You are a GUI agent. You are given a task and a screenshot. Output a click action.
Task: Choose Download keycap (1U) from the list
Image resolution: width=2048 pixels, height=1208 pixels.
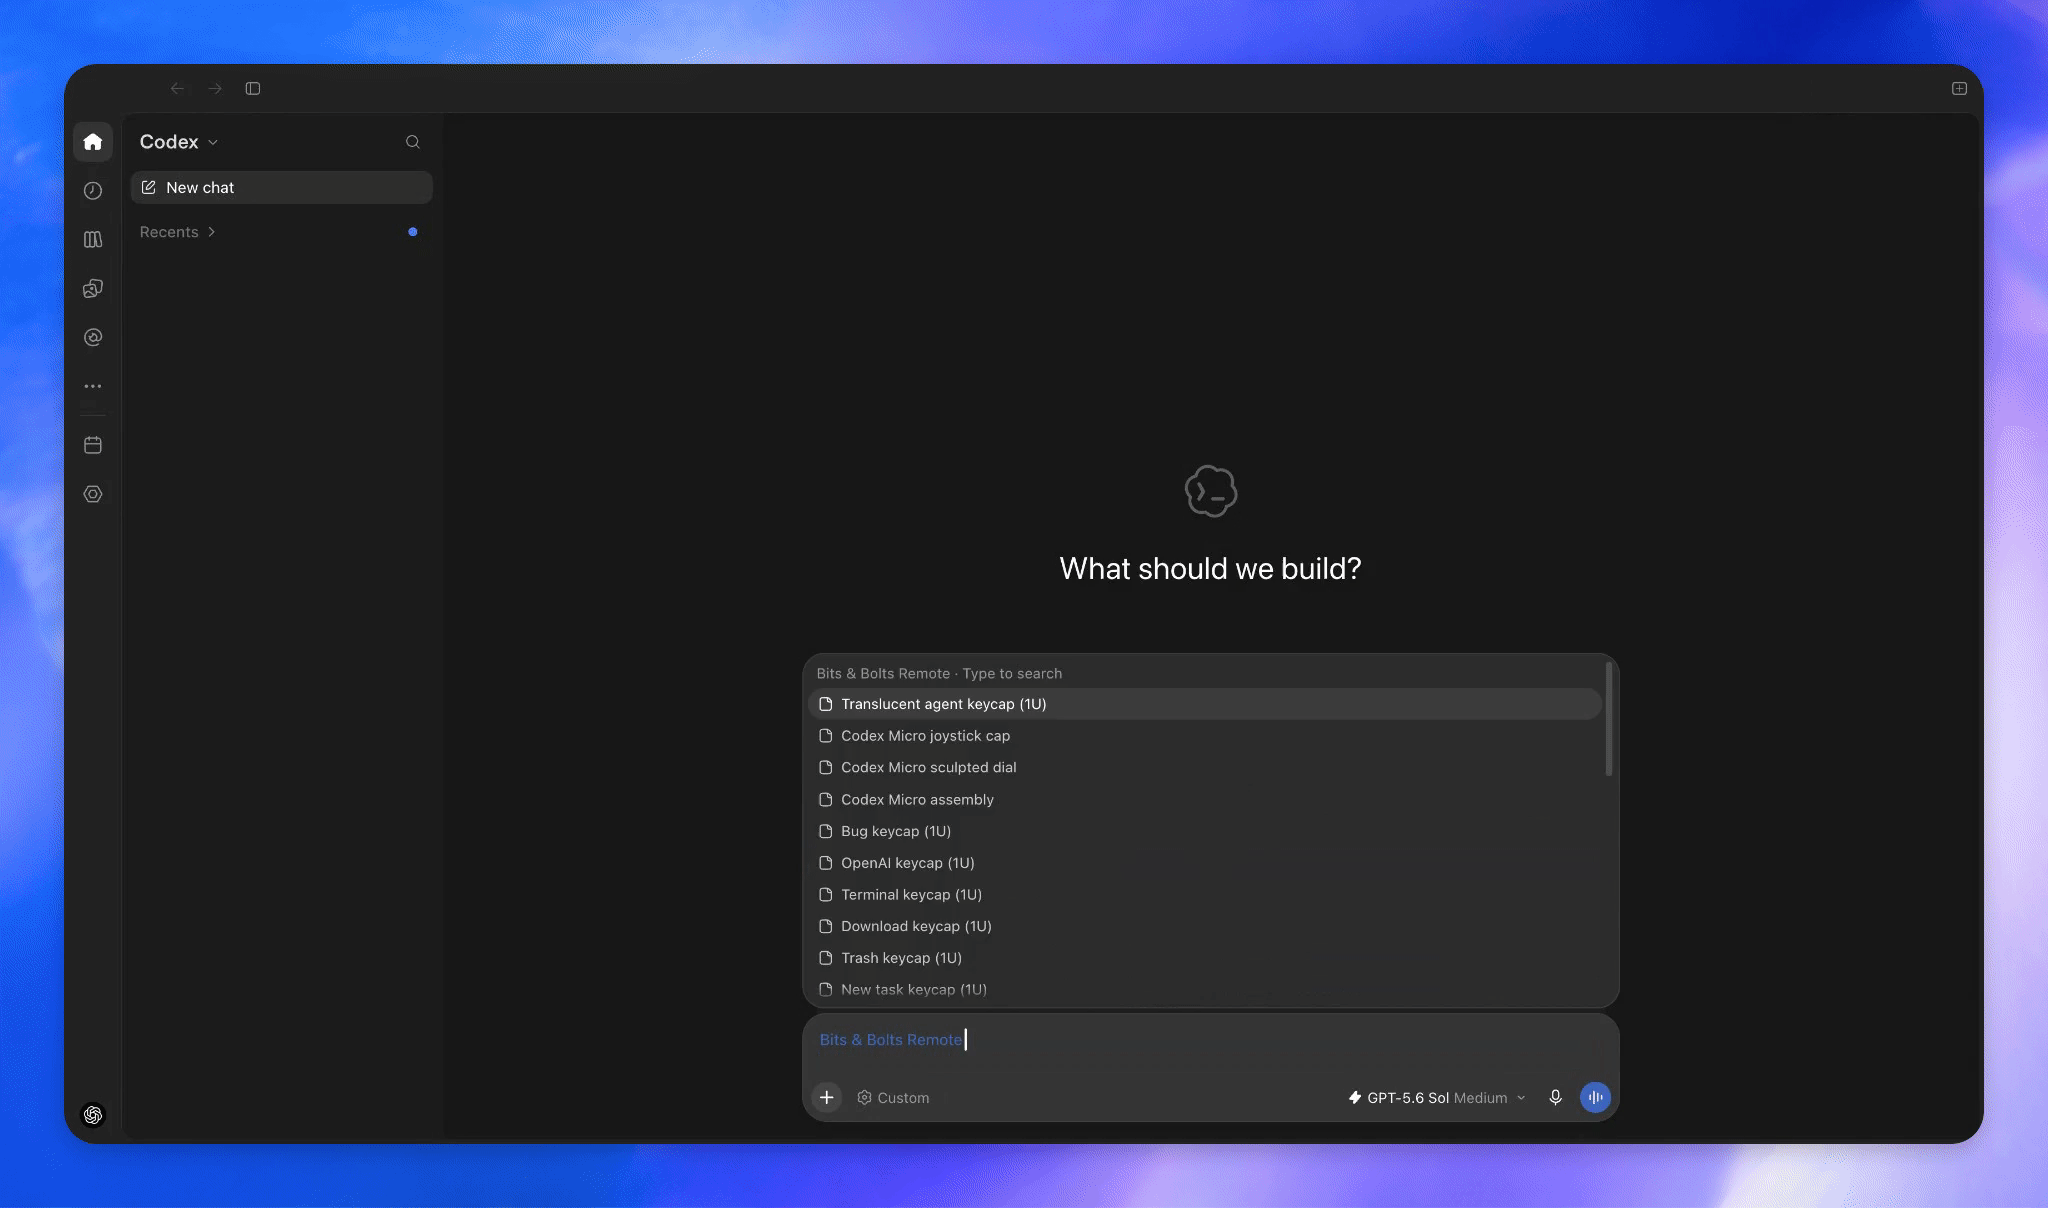pyautogui.click(x=1204, y=927)
